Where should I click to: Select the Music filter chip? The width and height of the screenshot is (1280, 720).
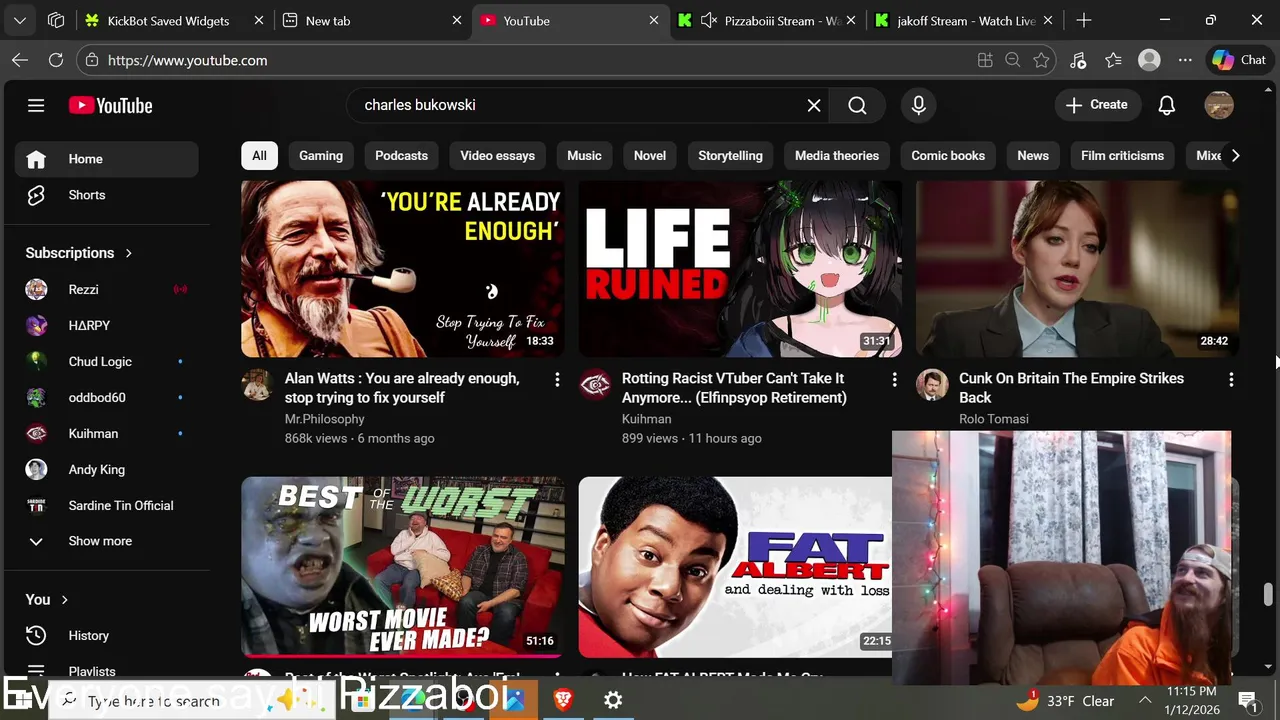pyautogui.click(x=584, y=156)
